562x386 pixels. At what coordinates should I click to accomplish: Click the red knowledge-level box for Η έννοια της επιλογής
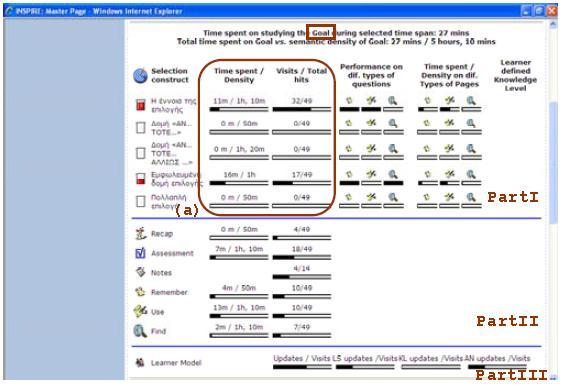point(140,105)
